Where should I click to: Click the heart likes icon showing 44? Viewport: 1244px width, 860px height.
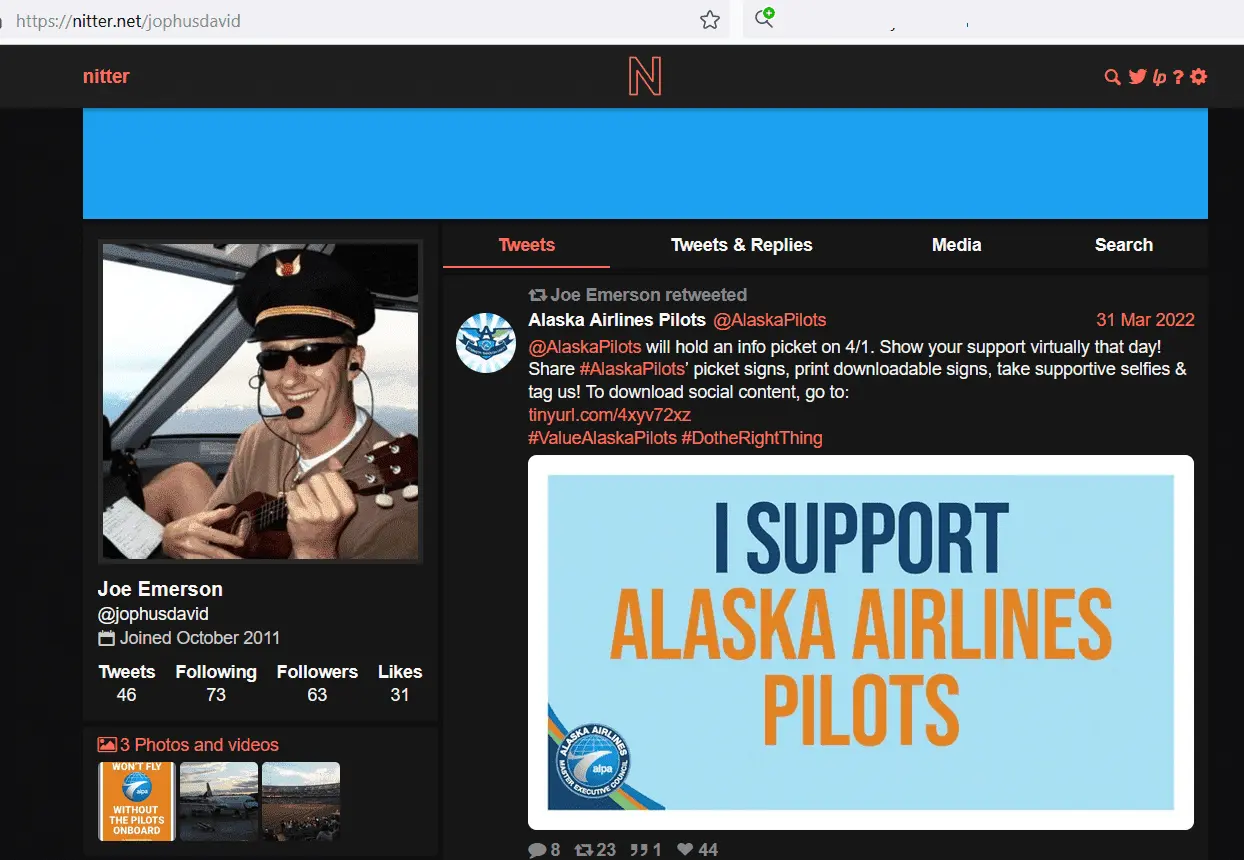click(x=685, y=850)
